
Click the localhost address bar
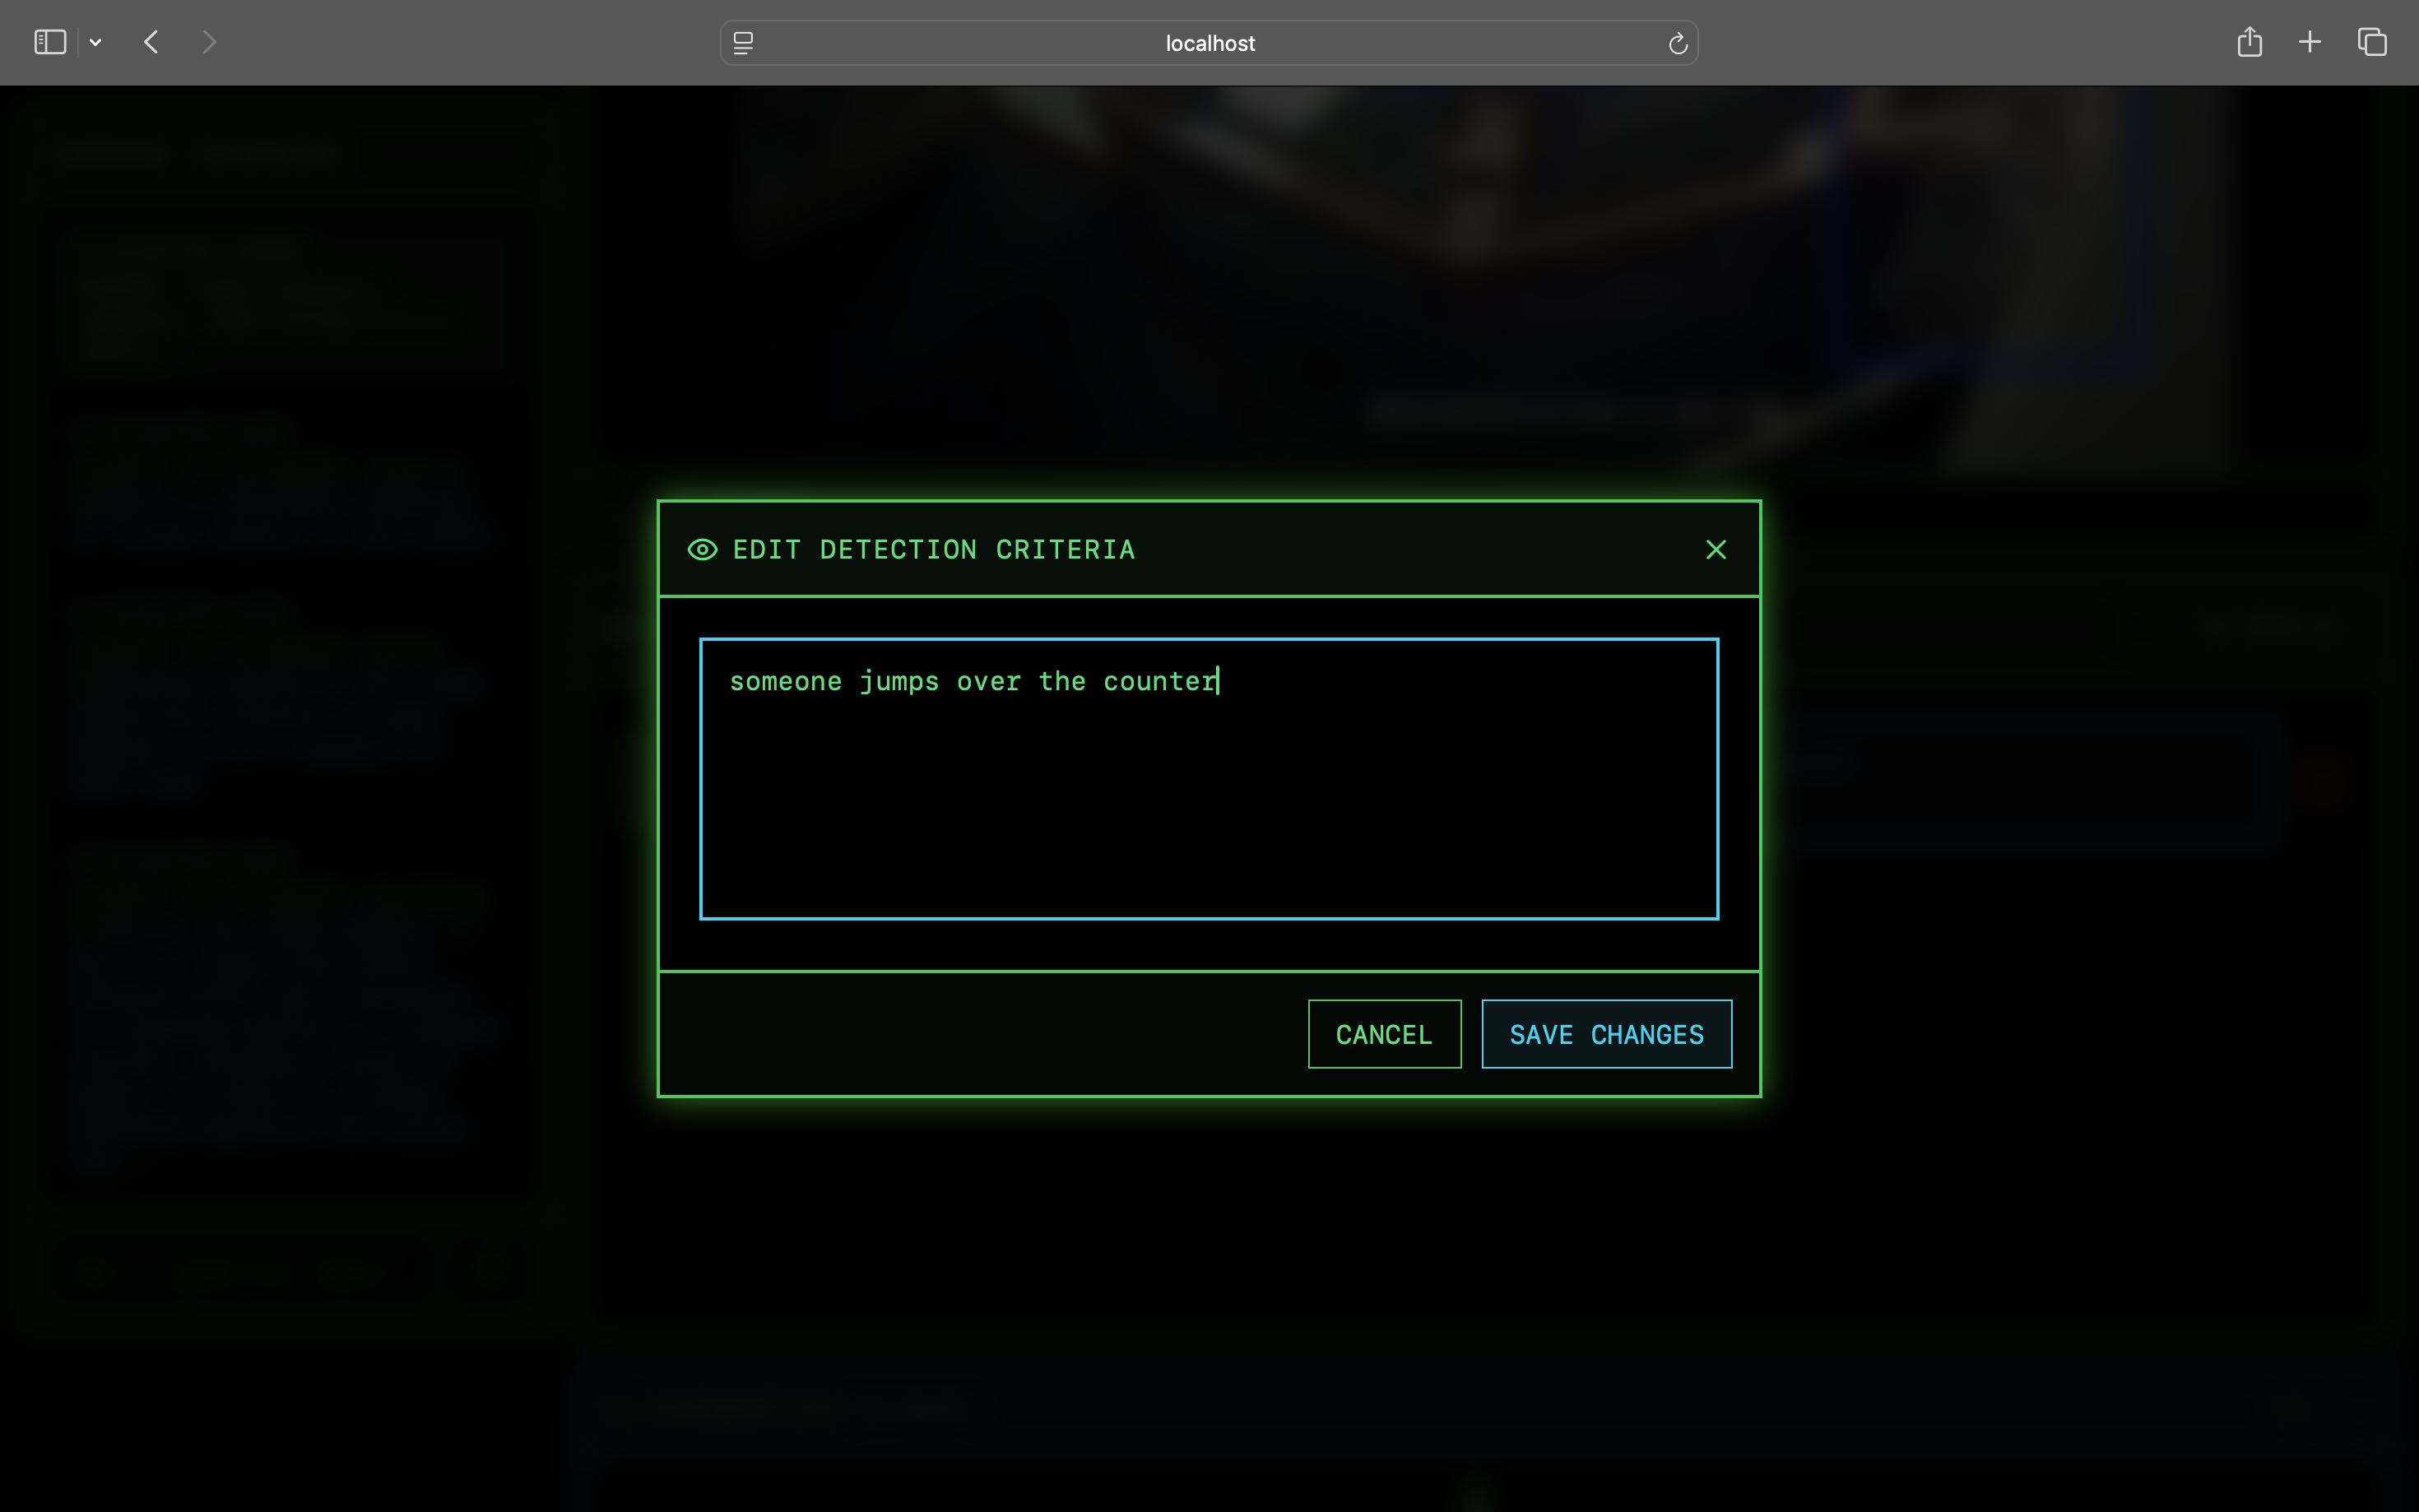(1209, 43)
